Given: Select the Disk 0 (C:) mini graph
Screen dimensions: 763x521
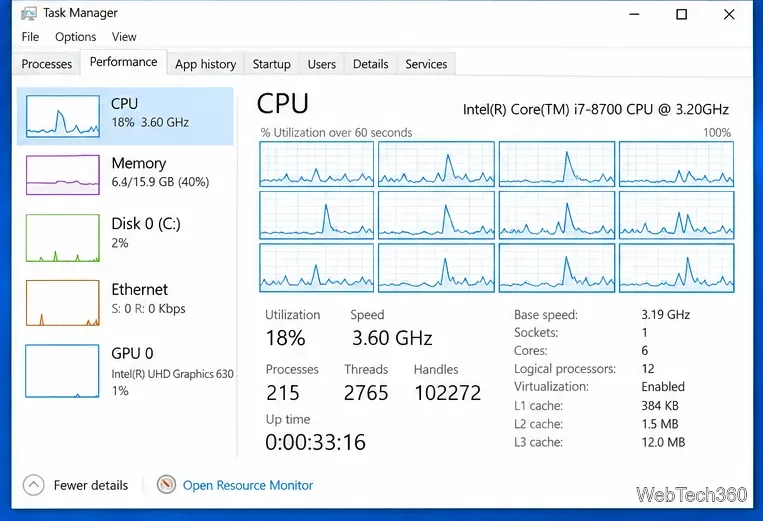Looking at the screenshot, I should coord(63,238).
